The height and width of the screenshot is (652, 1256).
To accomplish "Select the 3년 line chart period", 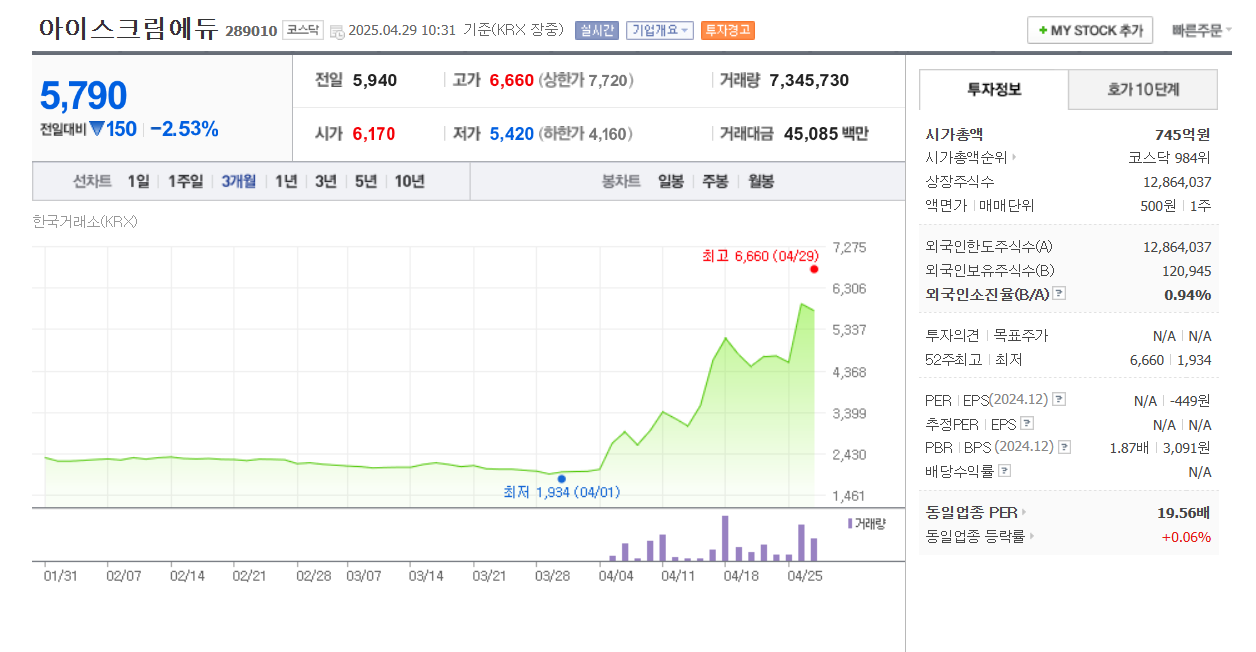I will click(326, 181).
